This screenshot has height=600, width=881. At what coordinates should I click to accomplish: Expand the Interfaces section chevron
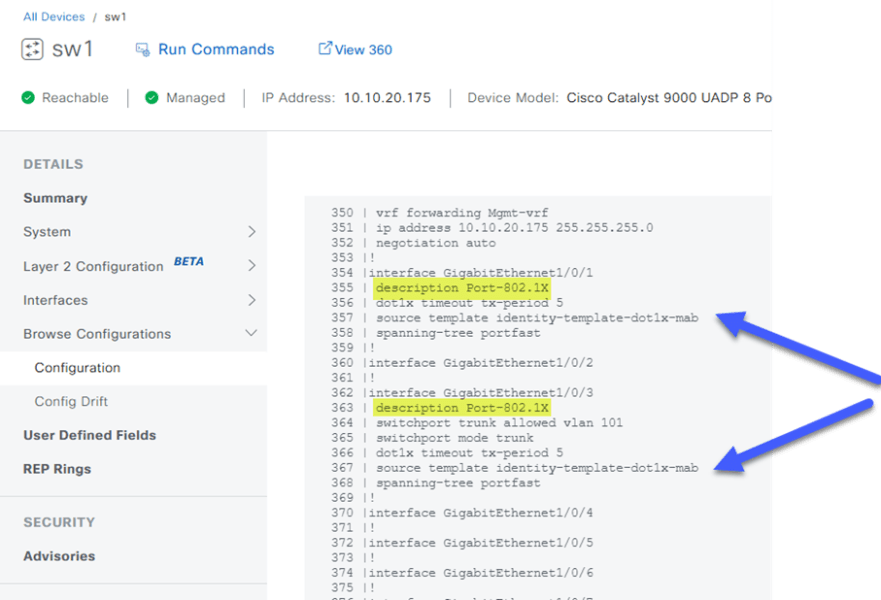(x=251, y=300)
